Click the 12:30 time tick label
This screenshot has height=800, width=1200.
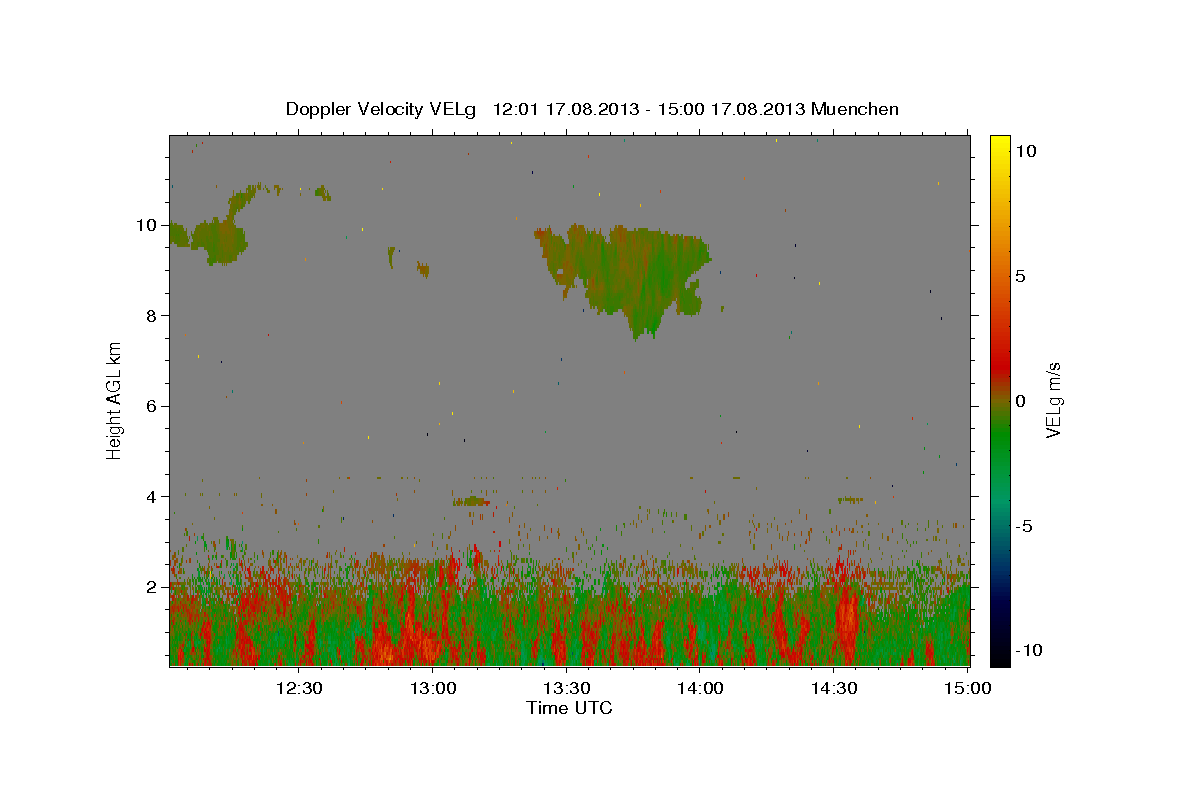299,688
